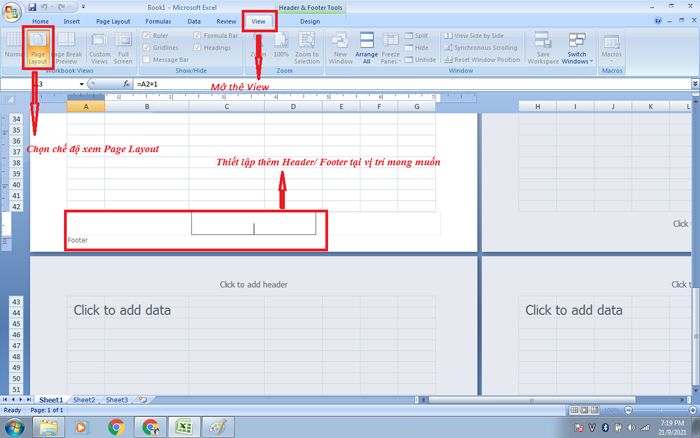Hide the current window
This screenshot has width=700, height=438.
416,48
